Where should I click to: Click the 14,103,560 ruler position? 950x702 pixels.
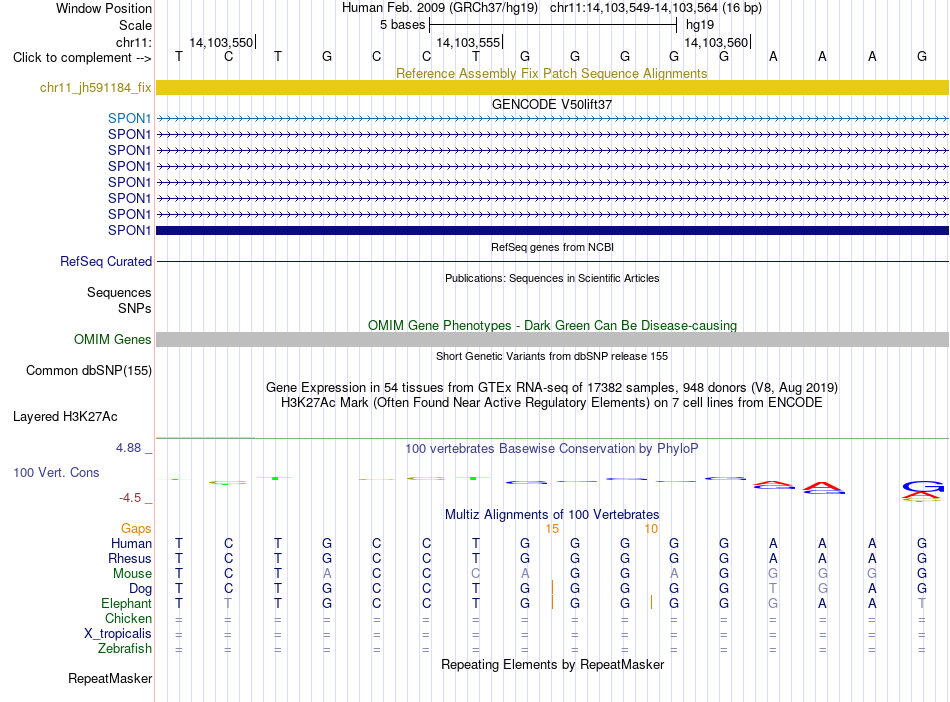(x=717, y=42)
